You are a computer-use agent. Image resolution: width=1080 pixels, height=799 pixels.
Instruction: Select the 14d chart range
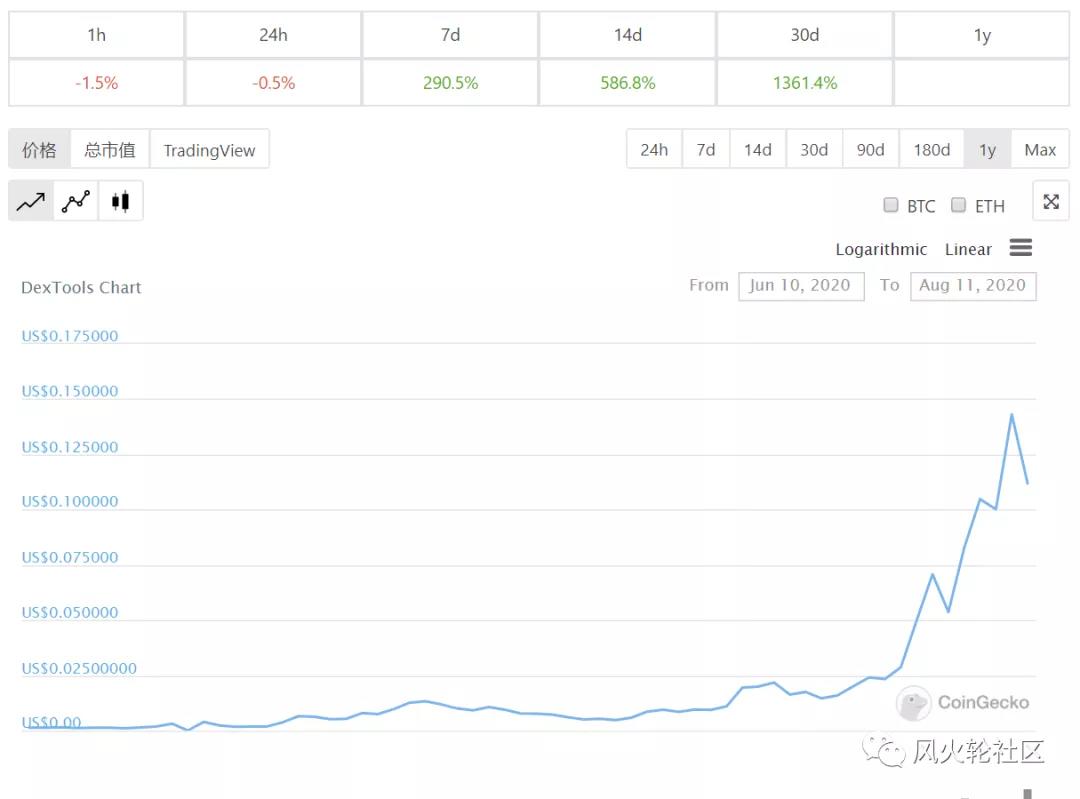758,149
